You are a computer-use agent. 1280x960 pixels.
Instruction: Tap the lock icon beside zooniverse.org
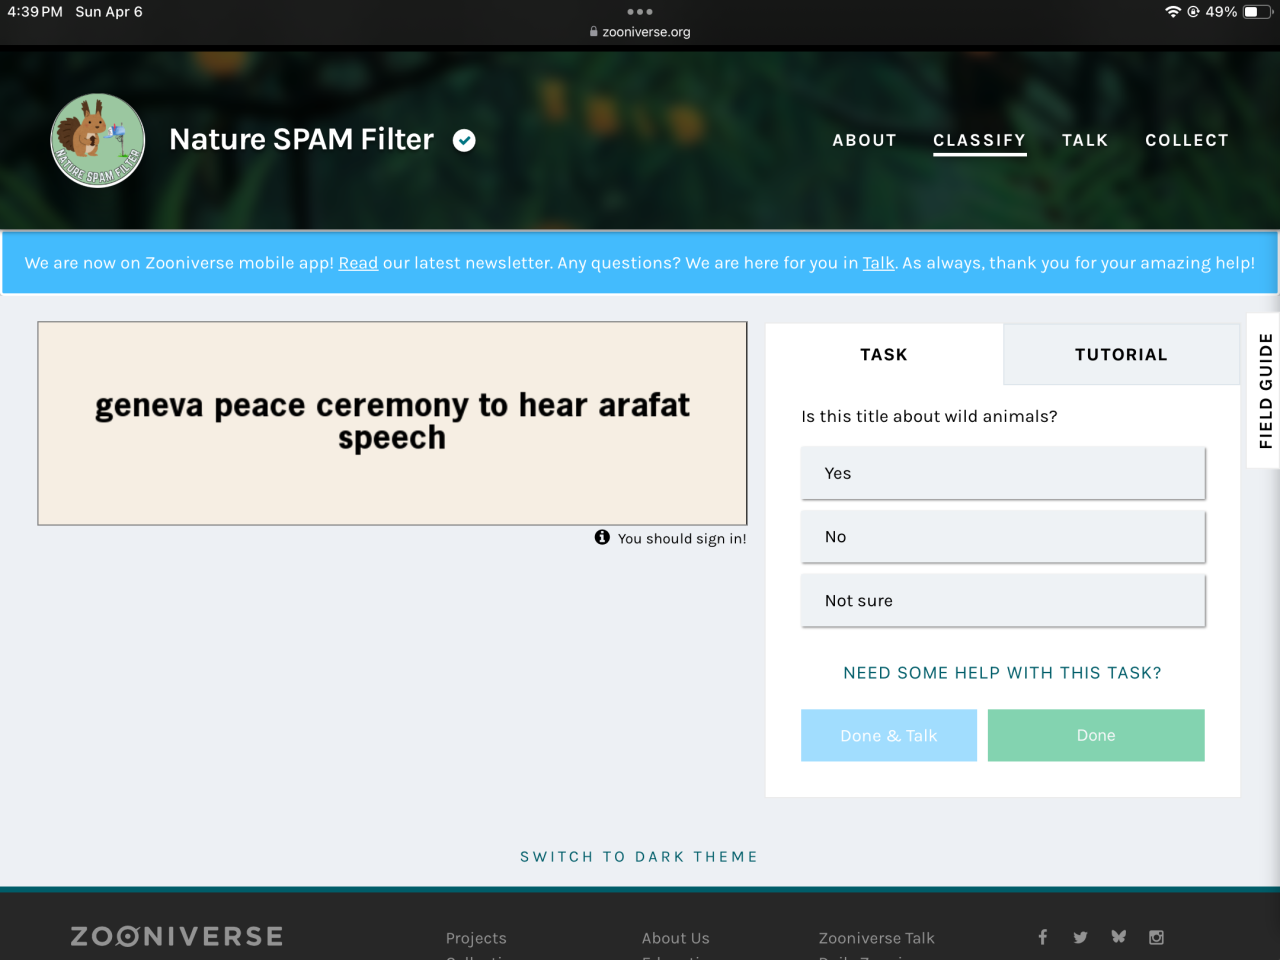[x=594, y=31]
